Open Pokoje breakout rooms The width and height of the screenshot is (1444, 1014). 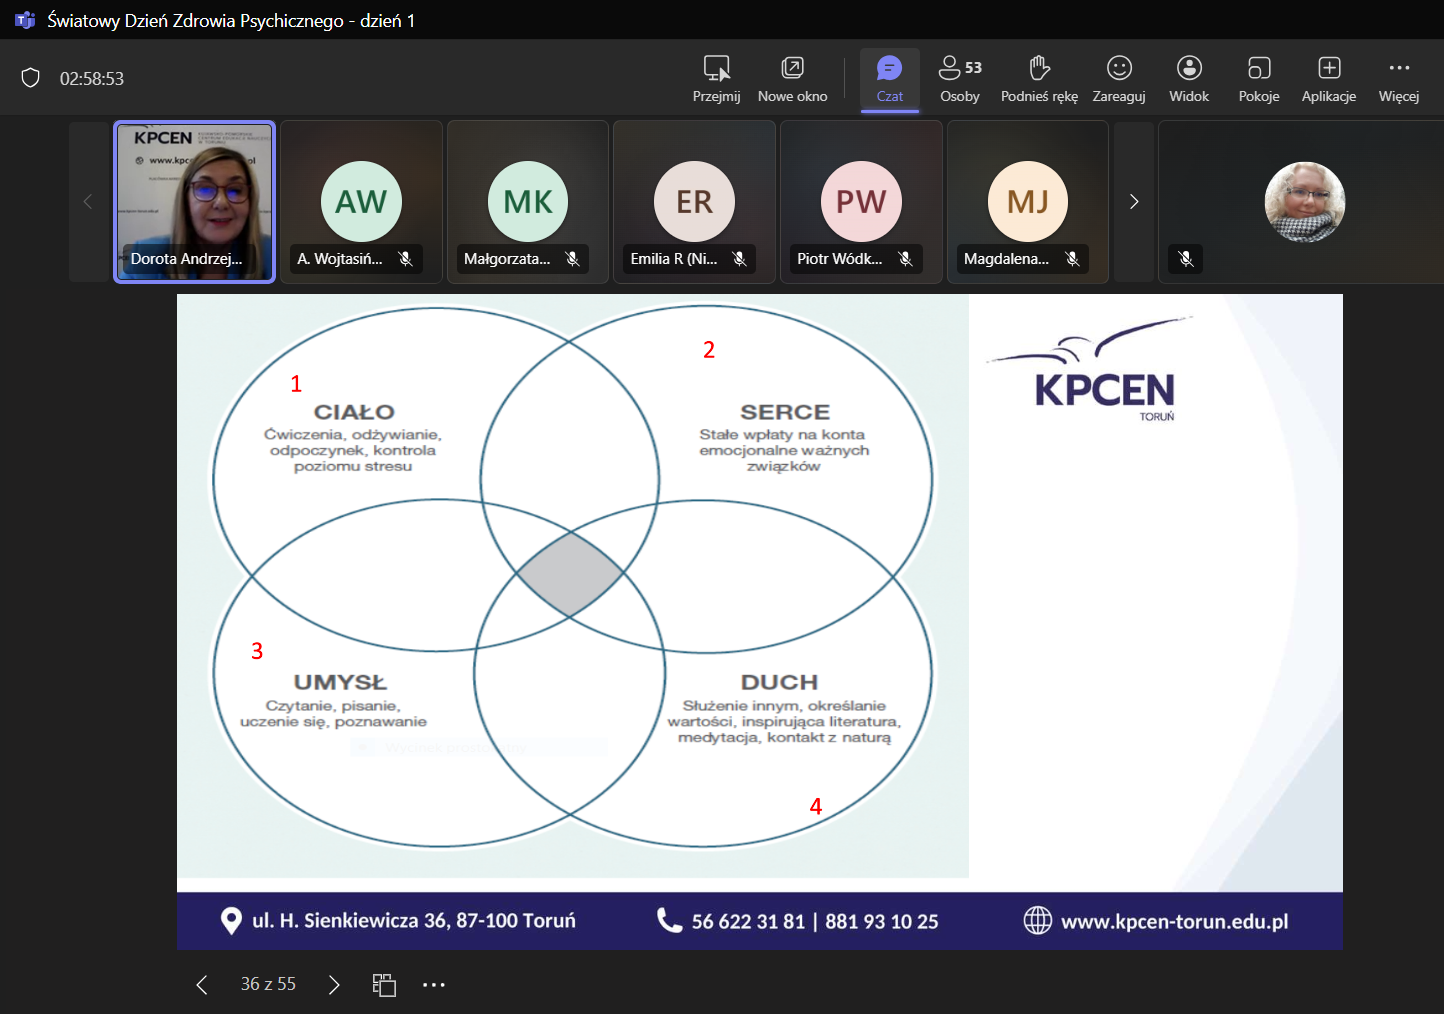tap(1259, 79)
